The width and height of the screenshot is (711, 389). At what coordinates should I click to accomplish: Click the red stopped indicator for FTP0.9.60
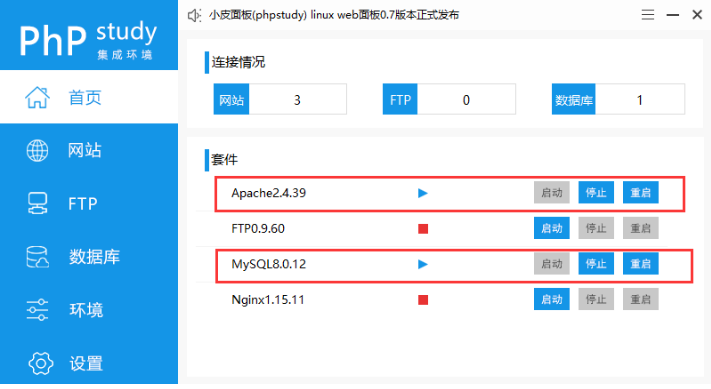tap(423, 229)
